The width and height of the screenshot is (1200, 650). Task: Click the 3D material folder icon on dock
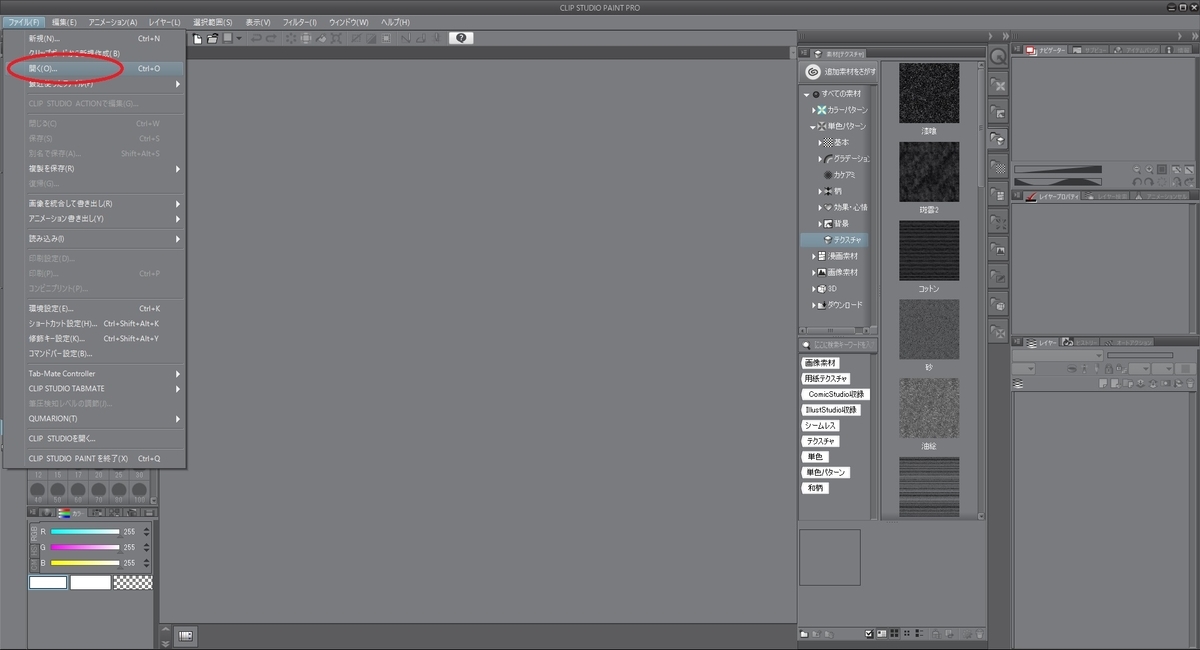[x=998, y=304]
